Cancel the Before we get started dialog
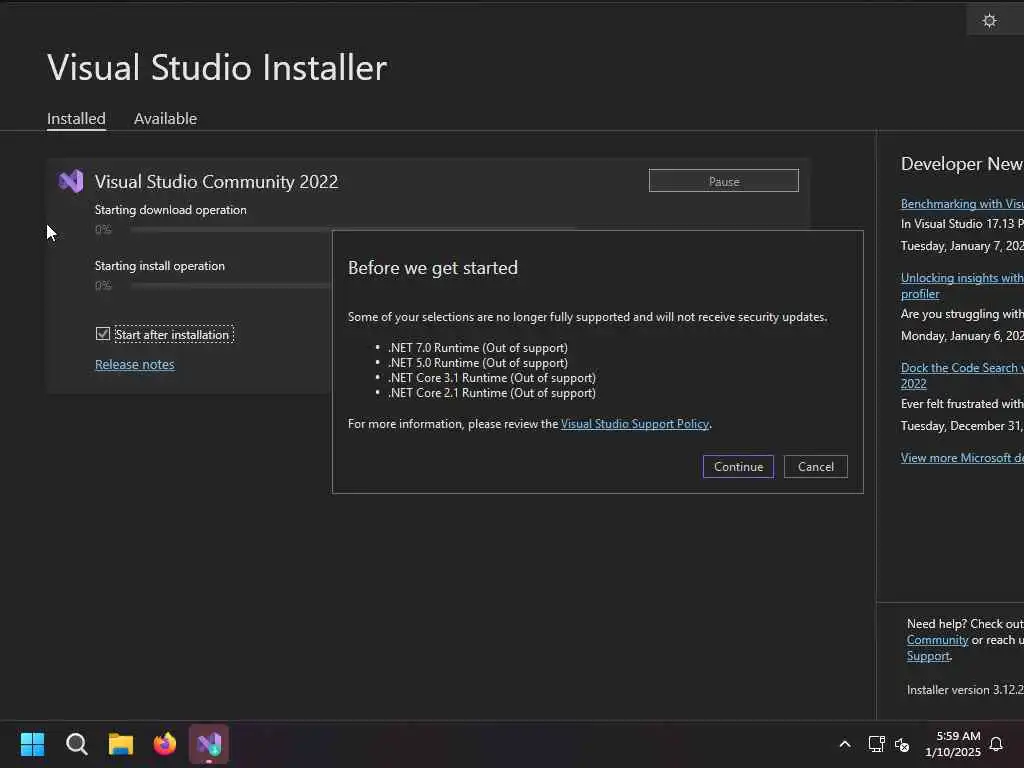 [x=816, y=467]
